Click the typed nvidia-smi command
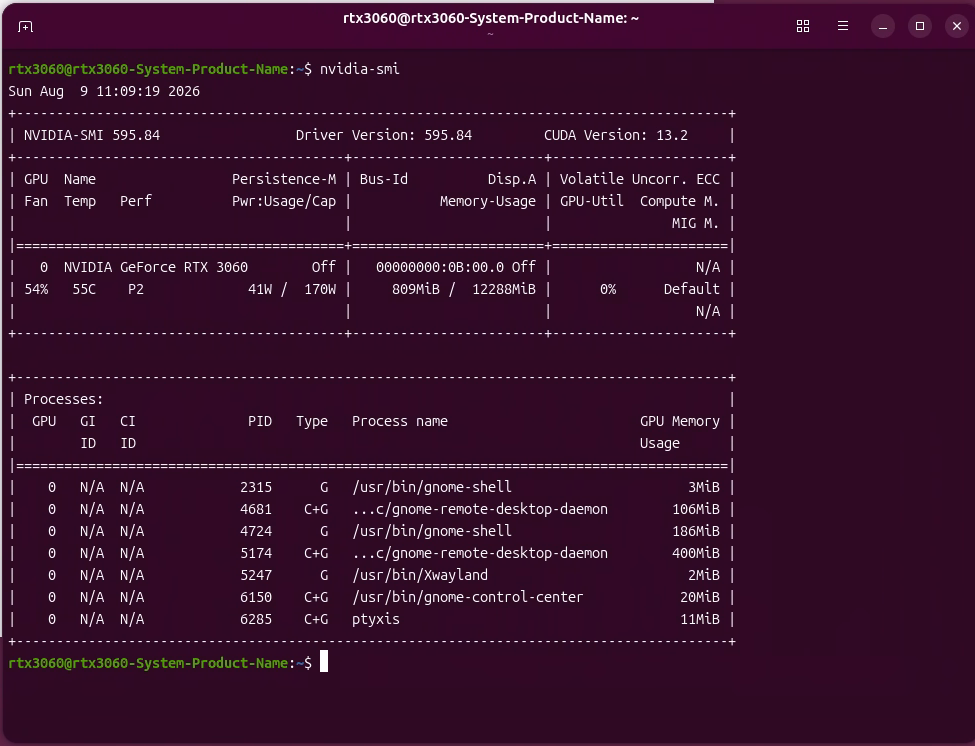 [359, 69]
